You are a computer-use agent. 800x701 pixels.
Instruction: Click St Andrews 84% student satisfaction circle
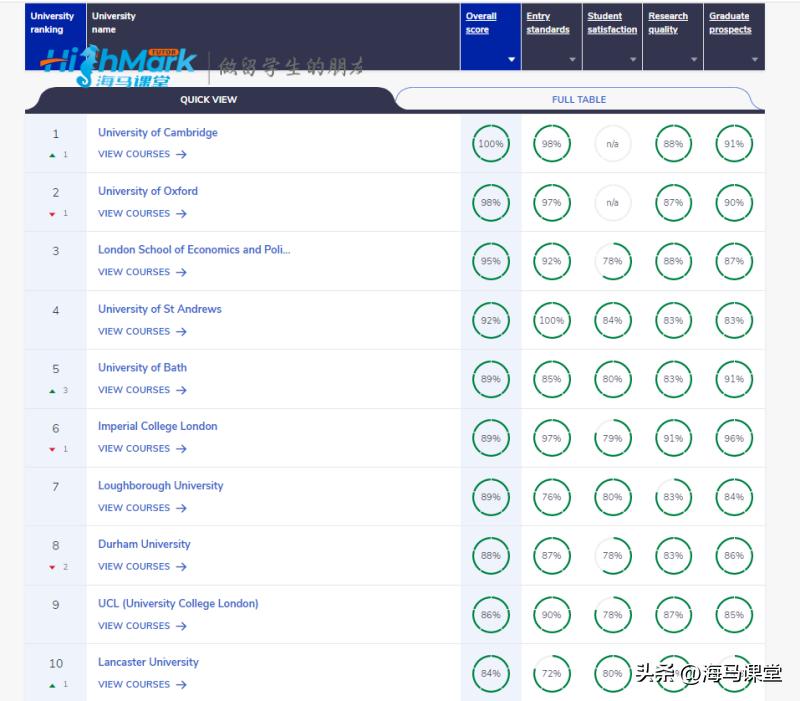[612, 320]
